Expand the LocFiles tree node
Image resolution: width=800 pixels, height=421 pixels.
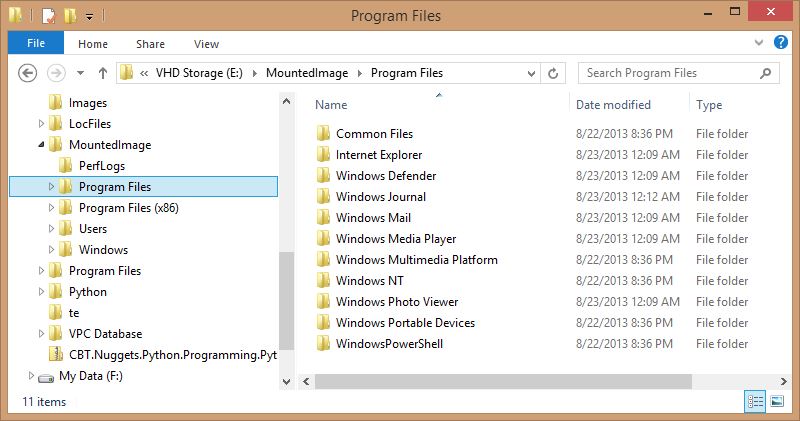(41, 123)
